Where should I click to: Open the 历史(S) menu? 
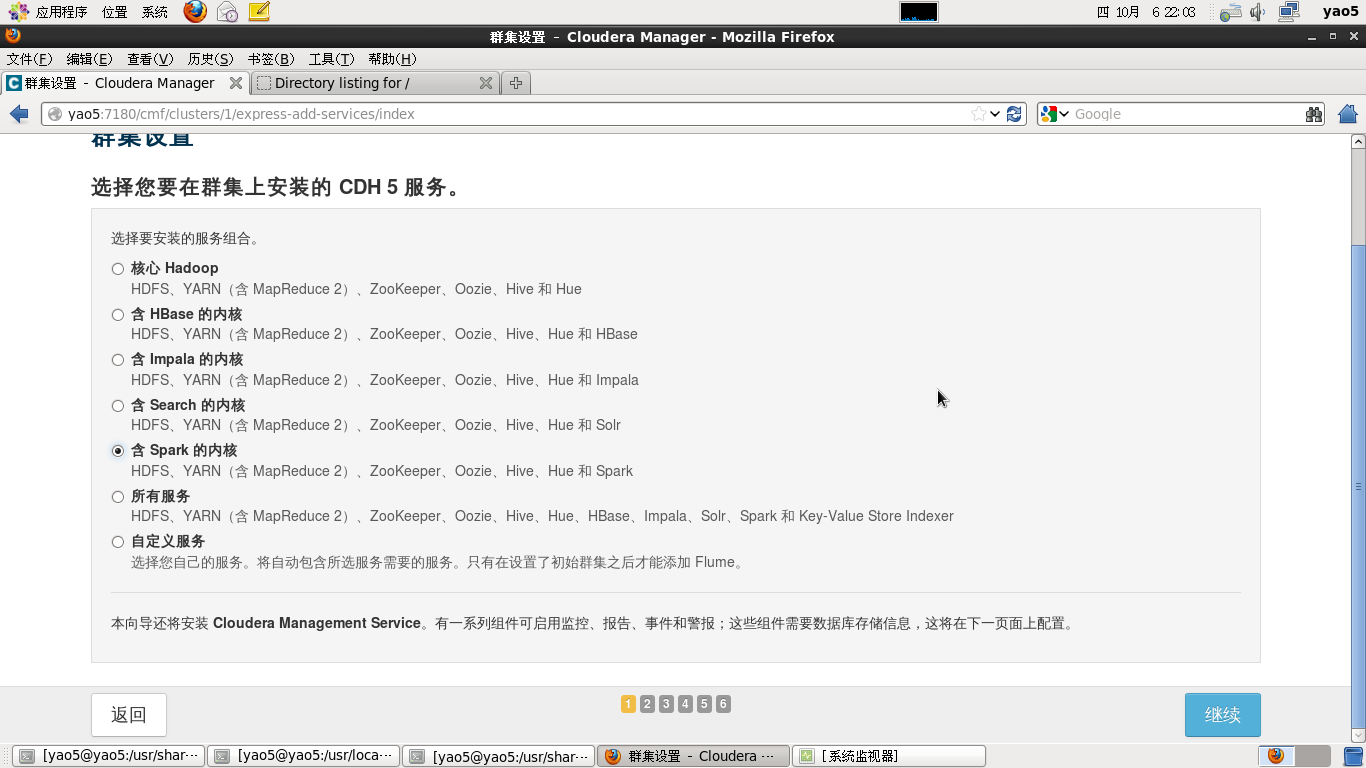pos(210,59)
